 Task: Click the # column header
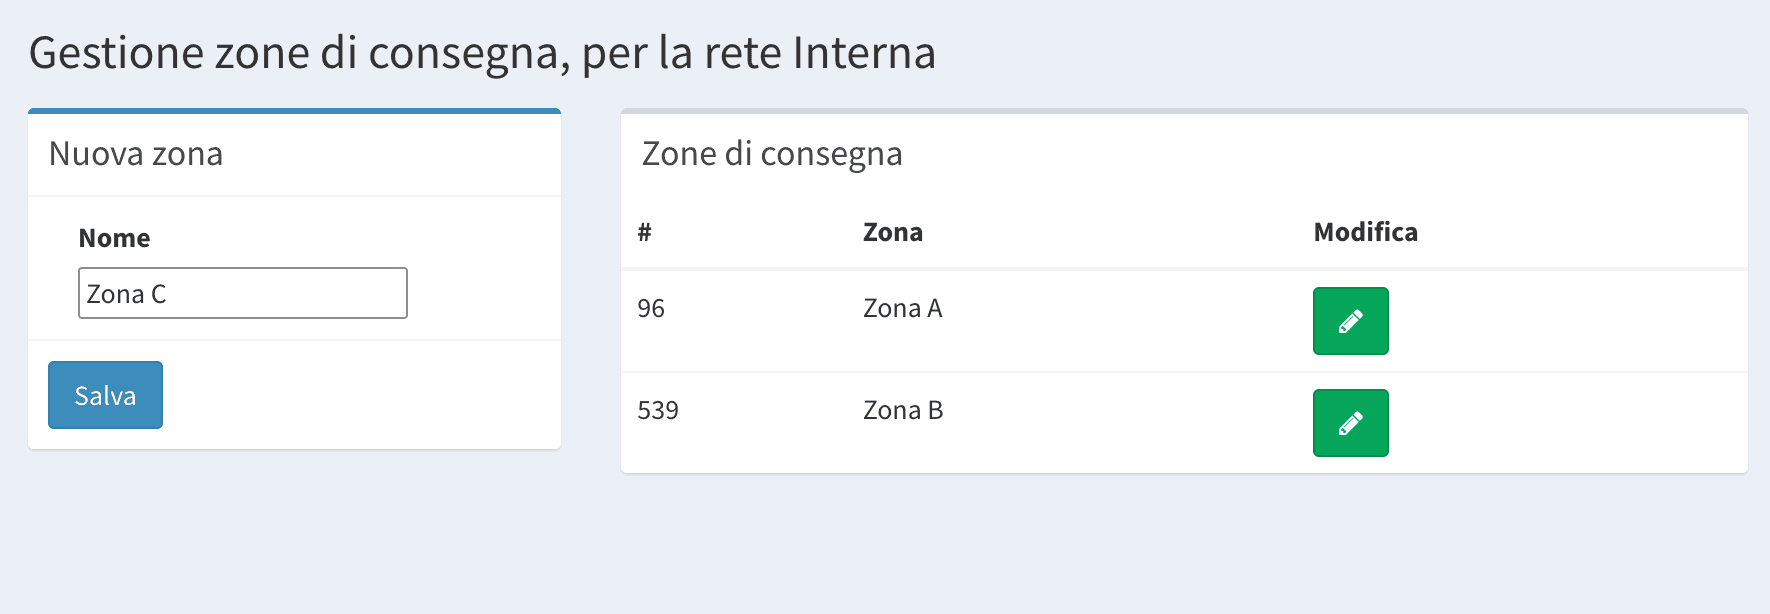(x=645, y=232)
